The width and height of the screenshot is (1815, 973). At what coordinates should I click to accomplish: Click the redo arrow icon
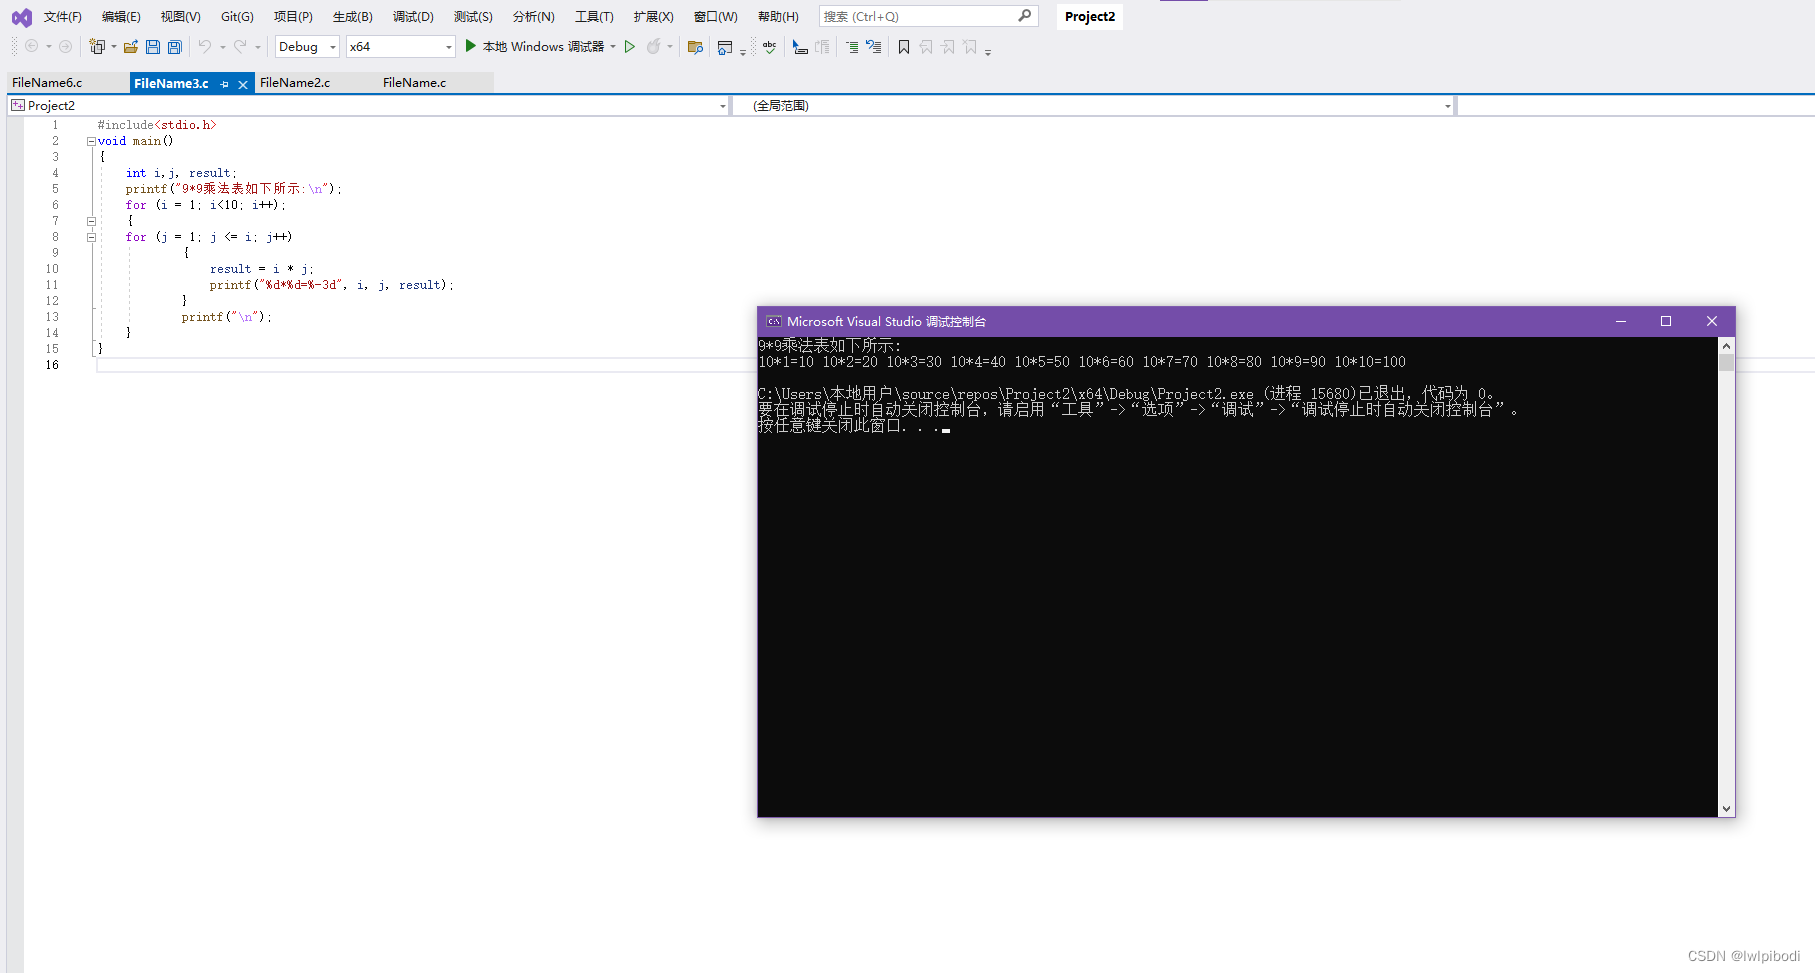240,46
